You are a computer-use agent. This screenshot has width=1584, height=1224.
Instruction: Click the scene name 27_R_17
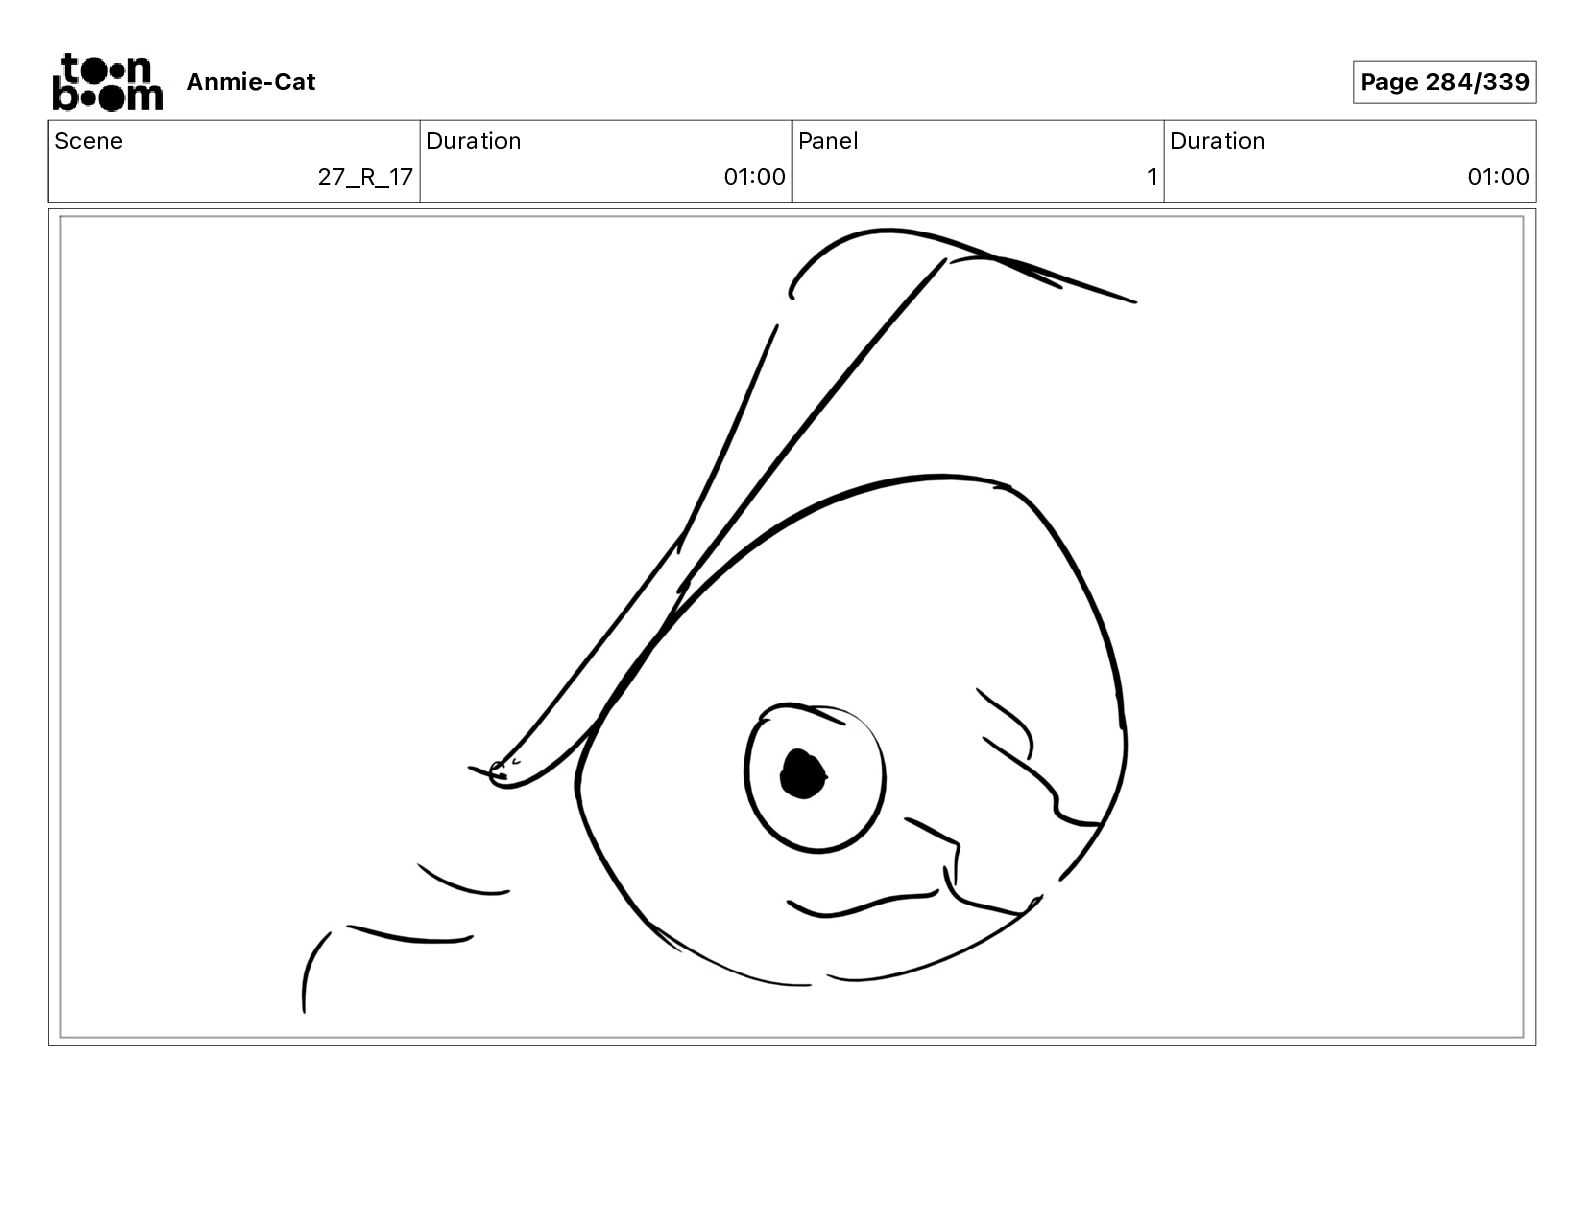pos(365,177)
